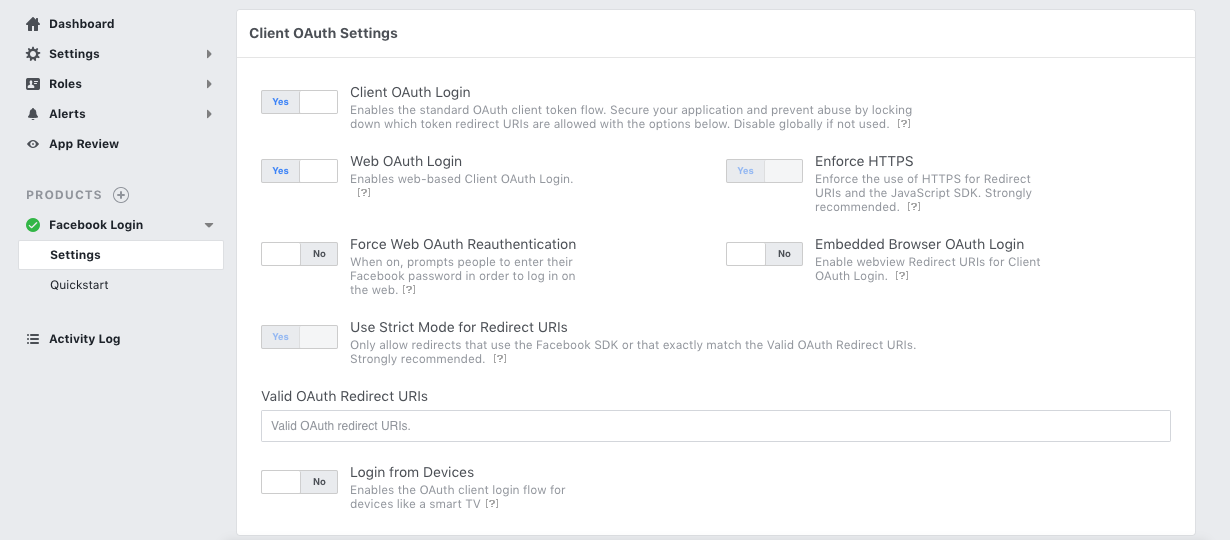Click the Roles ID card icon

[x=33, y=84]
